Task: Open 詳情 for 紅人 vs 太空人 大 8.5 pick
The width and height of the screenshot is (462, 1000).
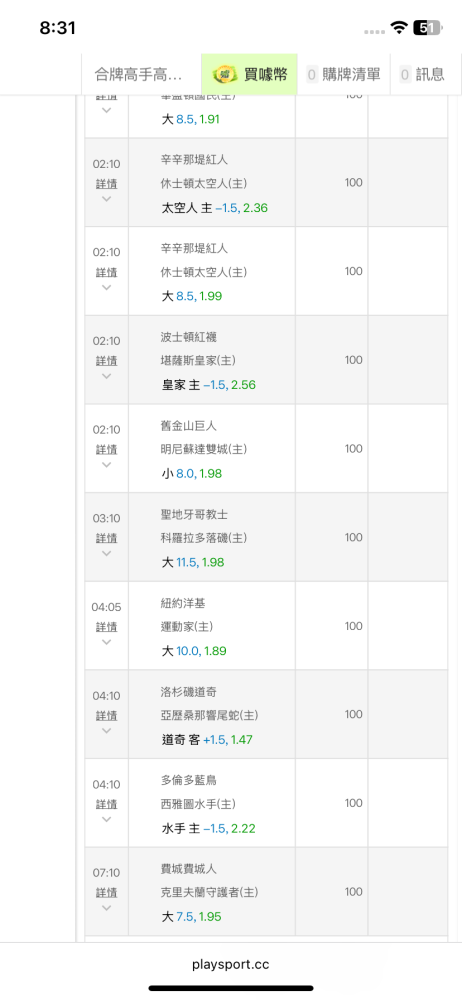Action: 107,272
